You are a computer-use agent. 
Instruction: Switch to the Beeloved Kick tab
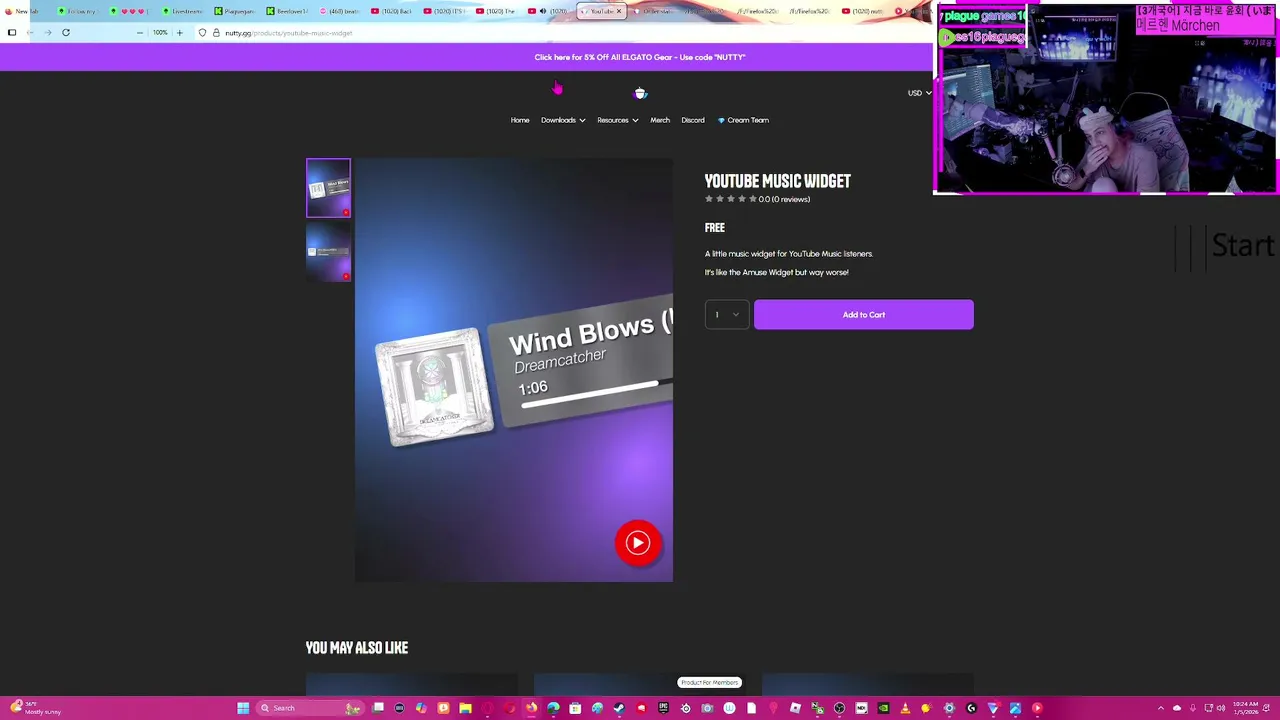pyautogui.click(x=286, y=11)
